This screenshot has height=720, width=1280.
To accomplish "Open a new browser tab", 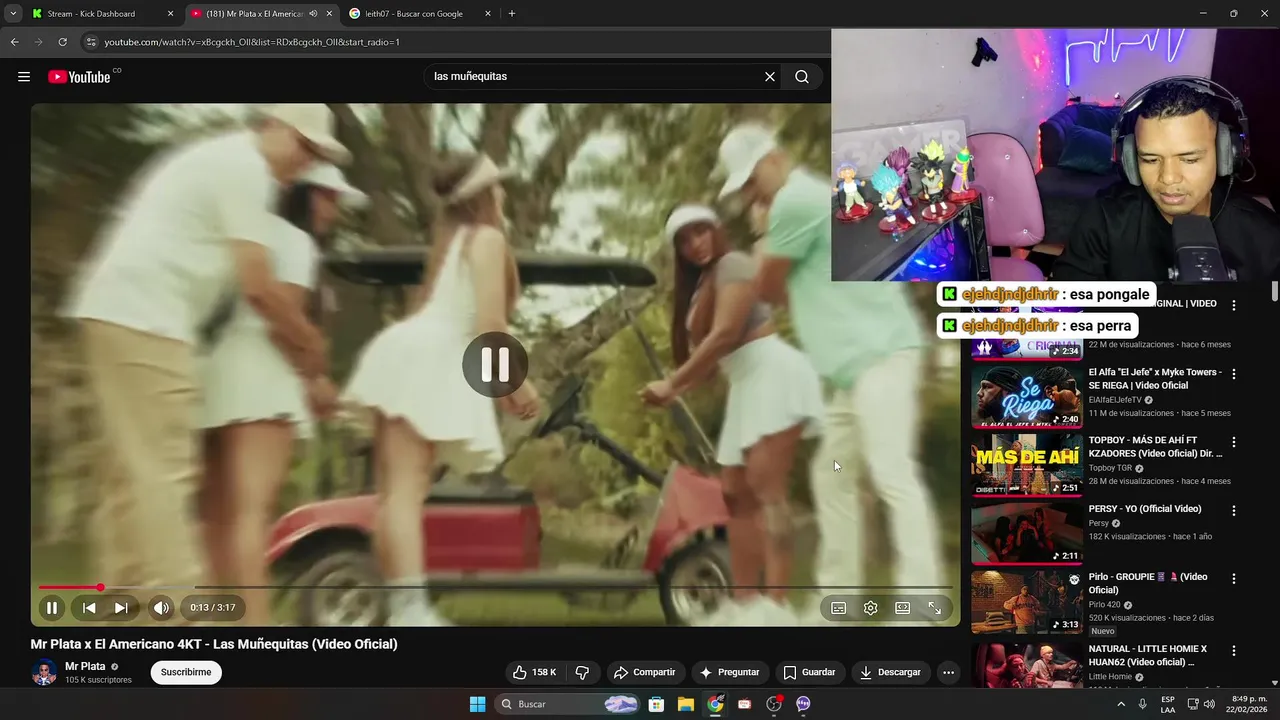I will coord(512,14).
